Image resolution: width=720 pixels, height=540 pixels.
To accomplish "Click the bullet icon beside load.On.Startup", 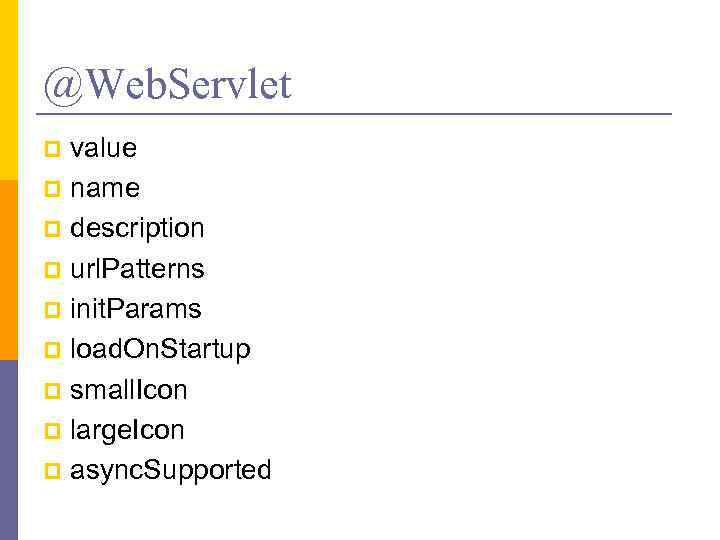I will (x=52, y=351).
